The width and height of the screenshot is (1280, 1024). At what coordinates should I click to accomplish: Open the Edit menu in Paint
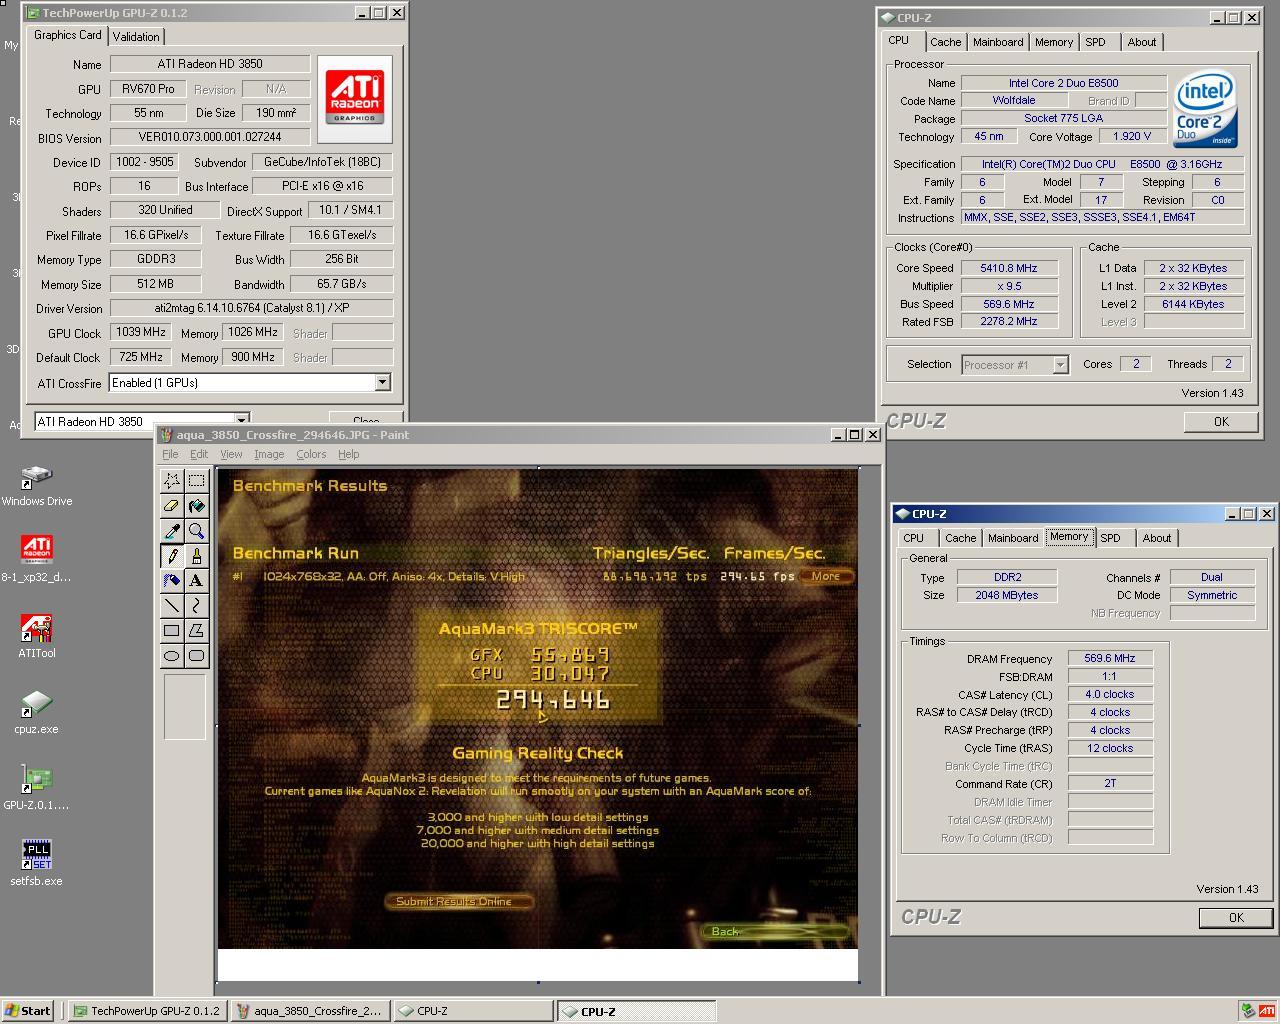[x=199, y=454]
